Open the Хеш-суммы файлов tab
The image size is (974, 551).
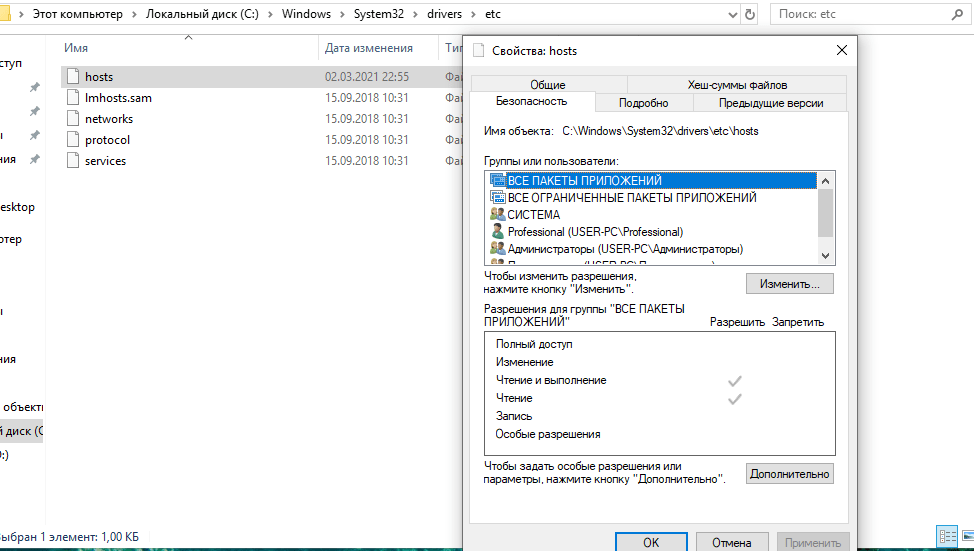(737, 84)
